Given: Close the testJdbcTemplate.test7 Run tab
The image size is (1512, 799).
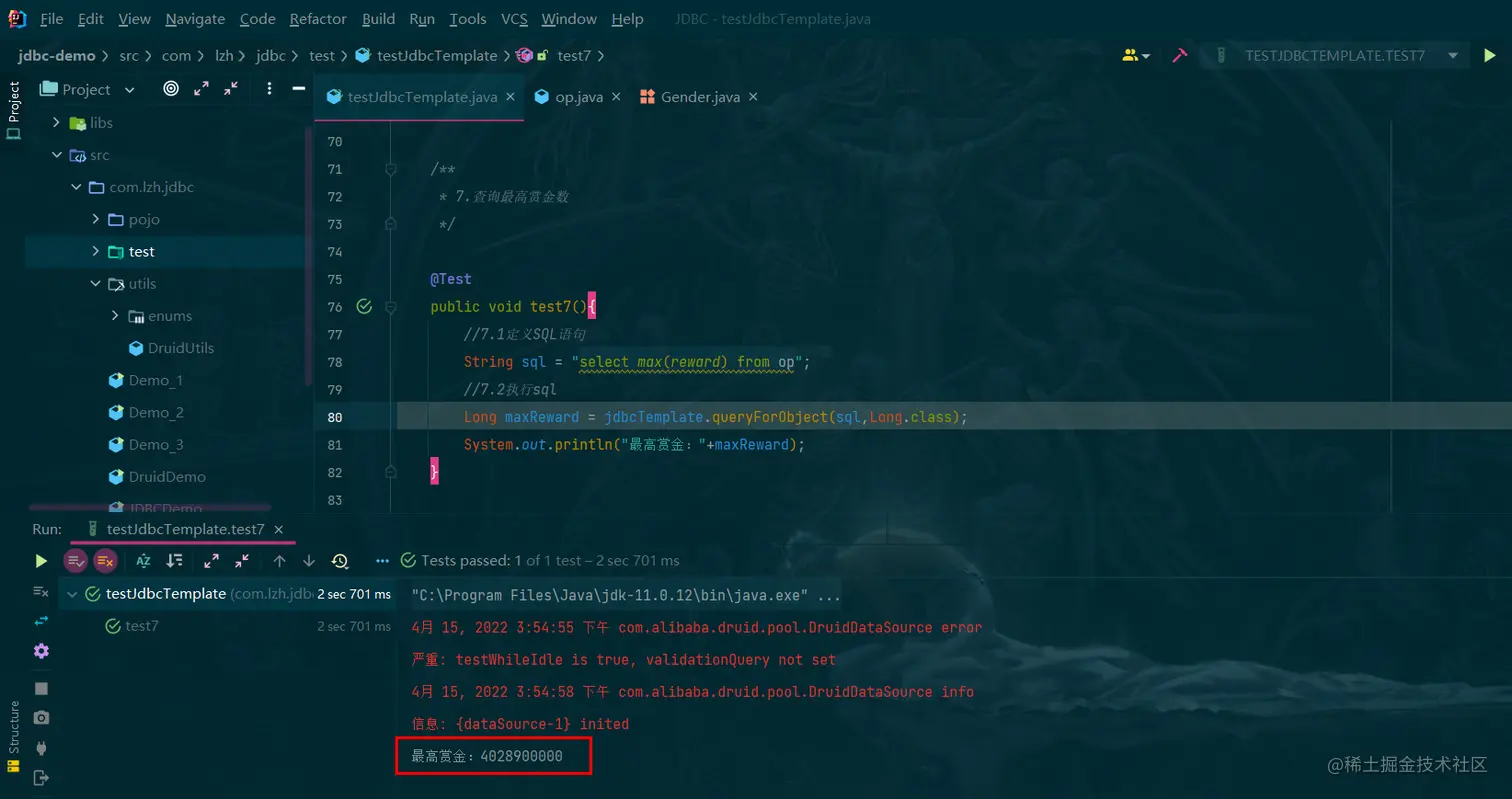Looking at the screenshot, I should point(279,529).
